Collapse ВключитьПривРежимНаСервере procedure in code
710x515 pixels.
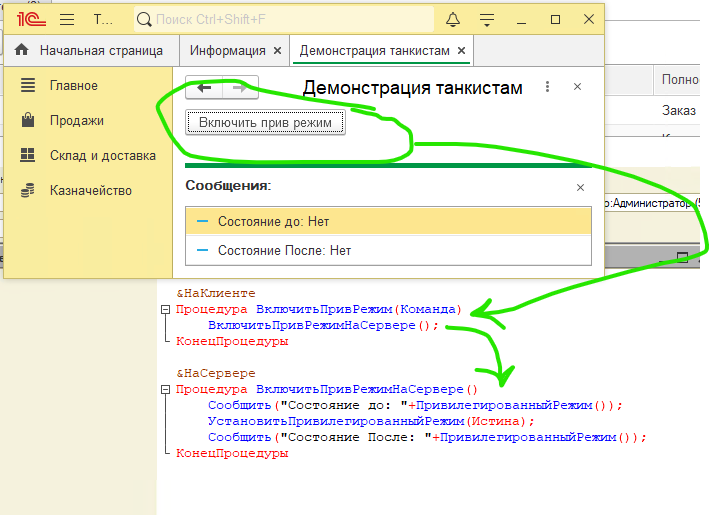165,389
